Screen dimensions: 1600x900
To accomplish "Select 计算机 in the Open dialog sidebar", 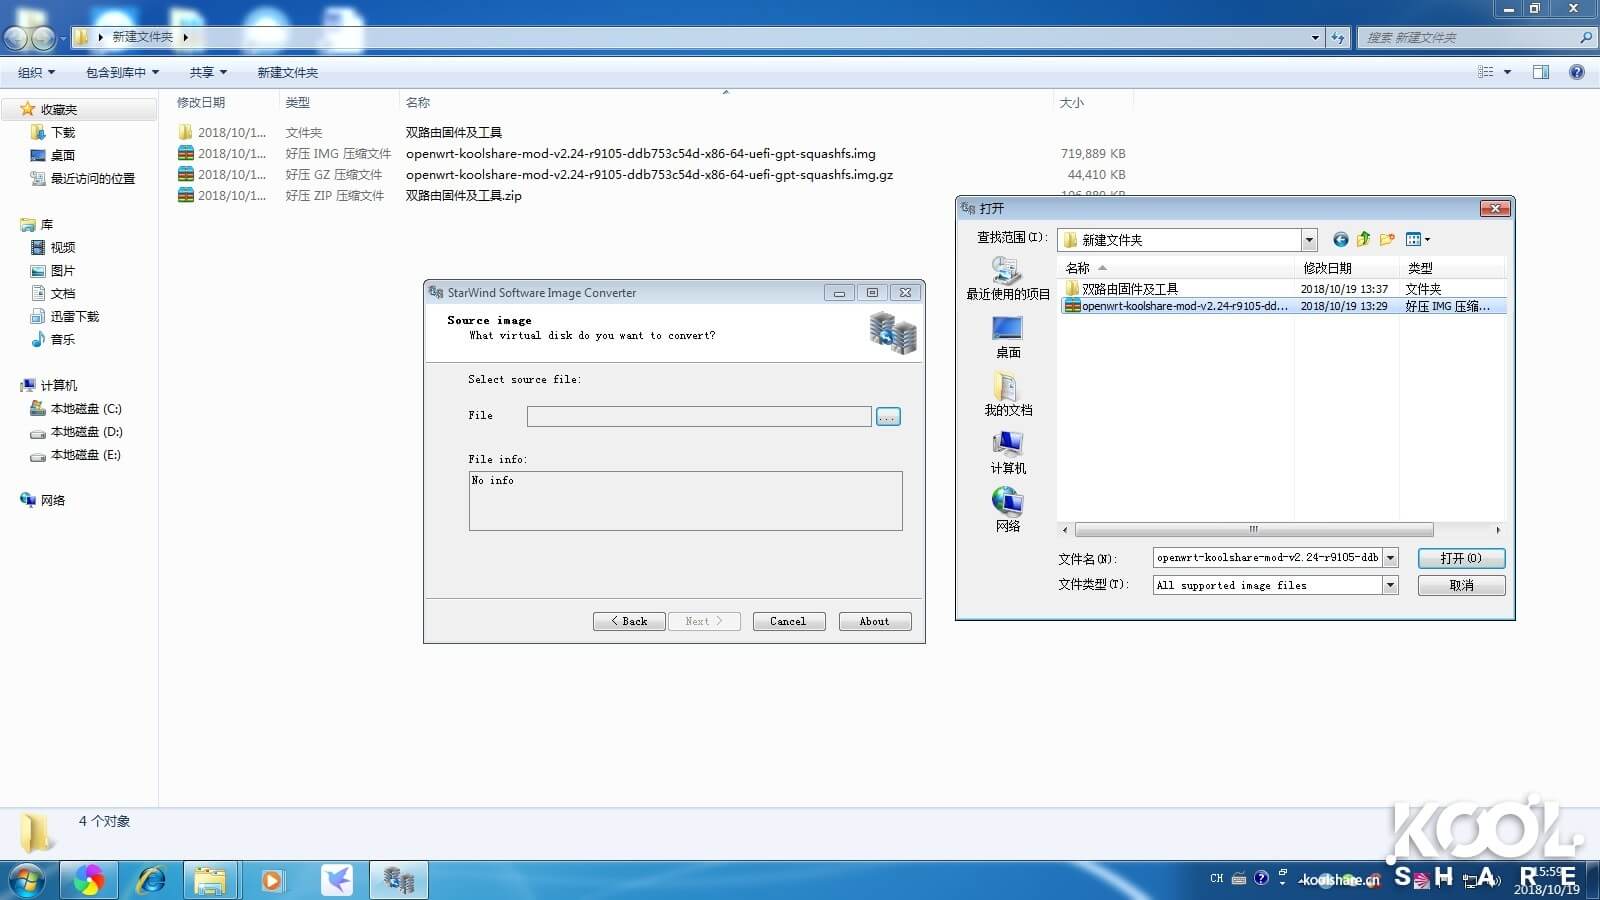I will click(x=1006, y=452).
